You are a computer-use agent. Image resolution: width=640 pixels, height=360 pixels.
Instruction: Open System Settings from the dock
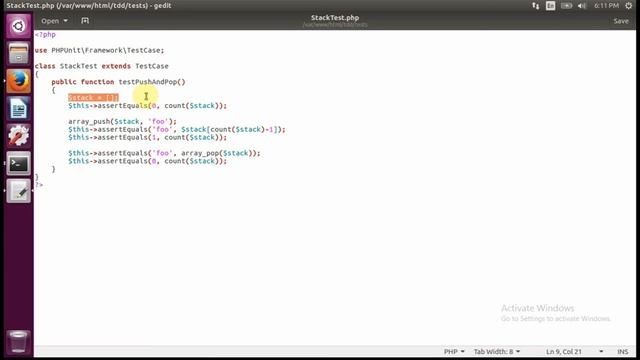coord(18,136)
